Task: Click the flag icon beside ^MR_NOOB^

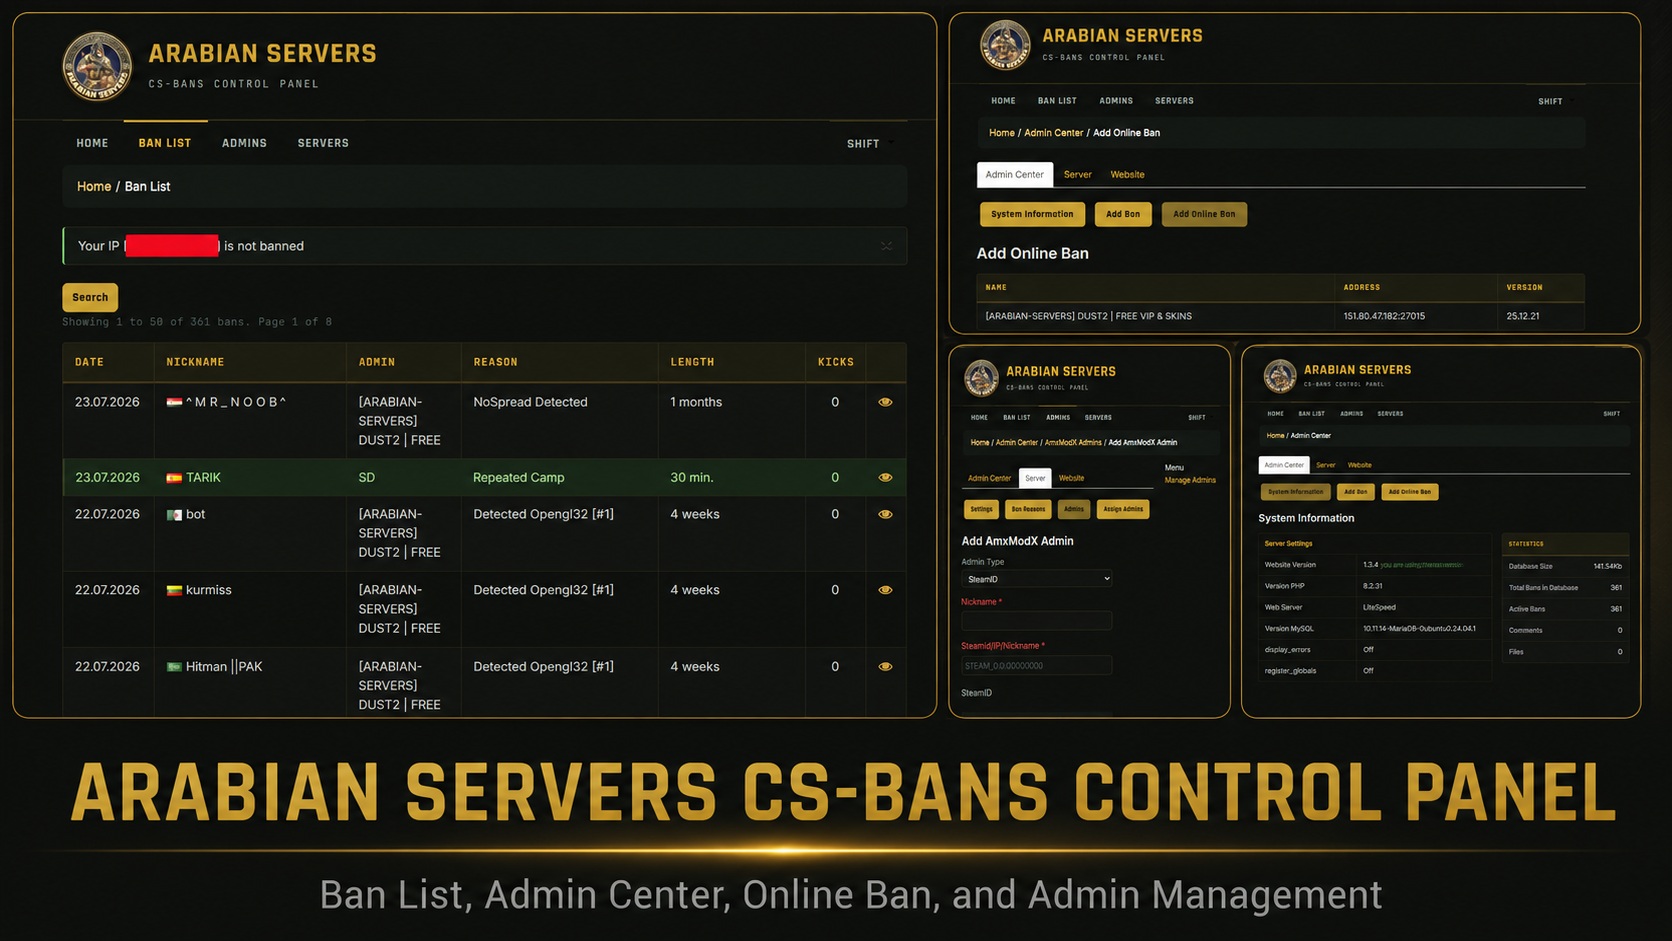Action: [x=174, y=402]
